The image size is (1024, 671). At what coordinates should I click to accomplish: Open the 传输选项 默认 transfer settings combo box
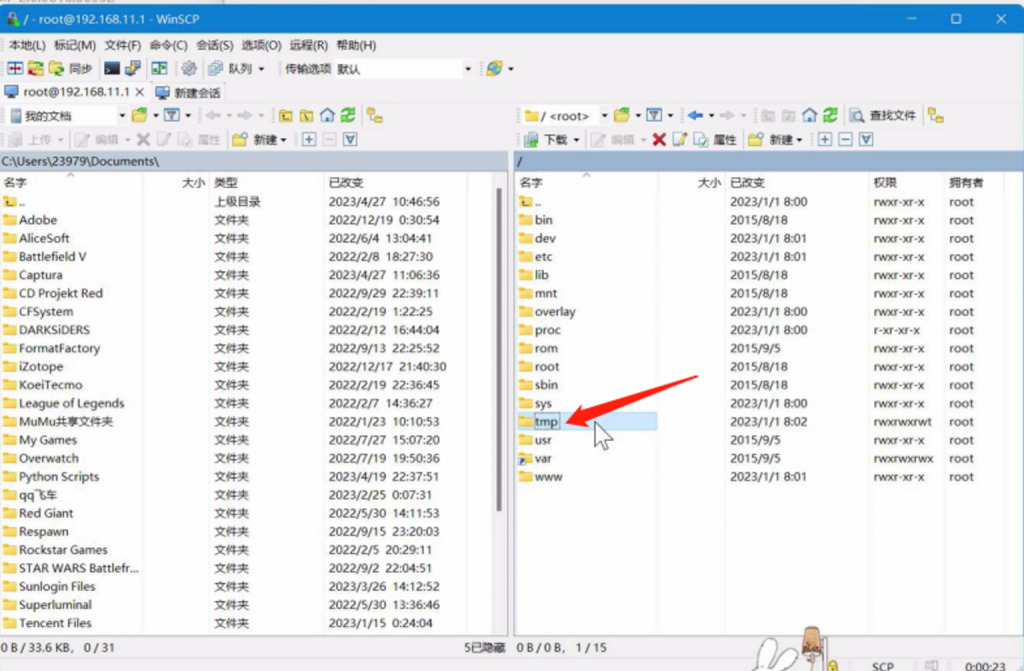click(404, 69)
